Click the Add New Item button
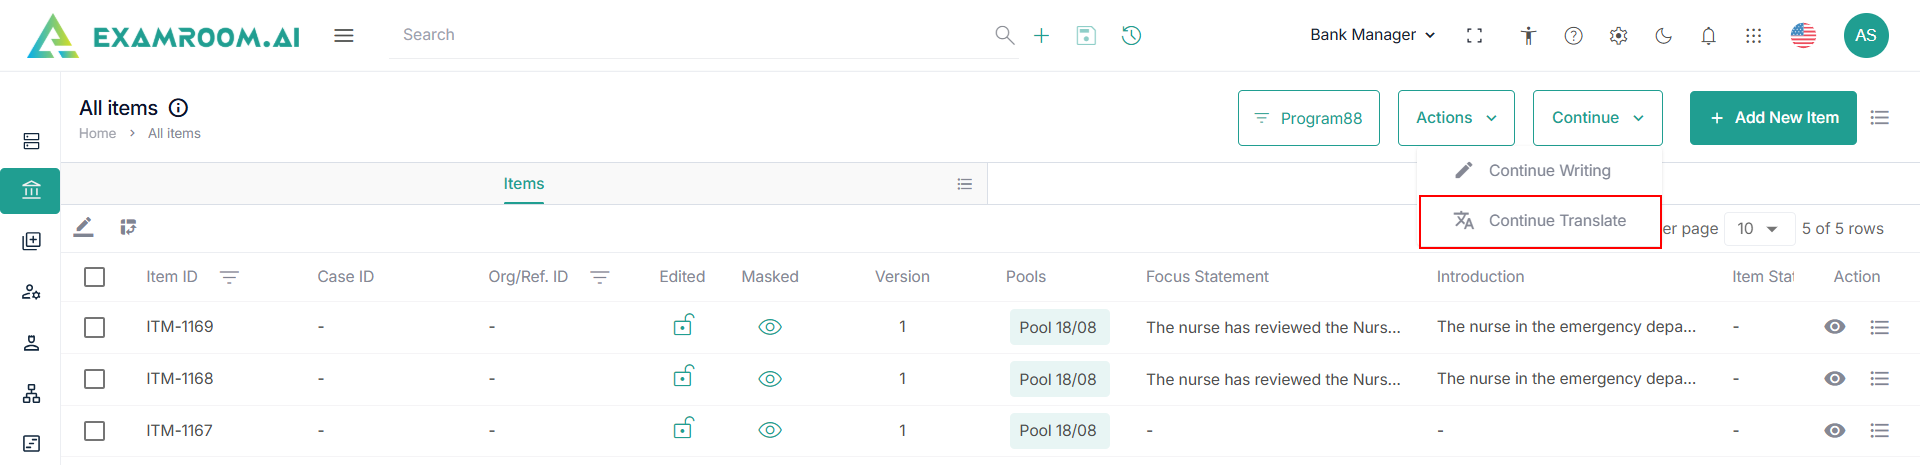The image size is (1920, 465). [1772, 118]
